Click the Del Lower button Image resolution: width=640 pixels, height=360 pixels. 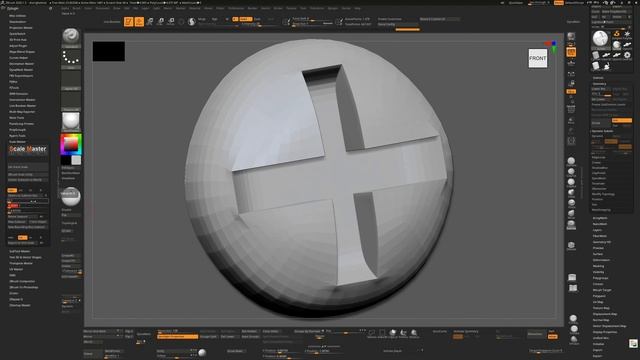coord(601,99)
